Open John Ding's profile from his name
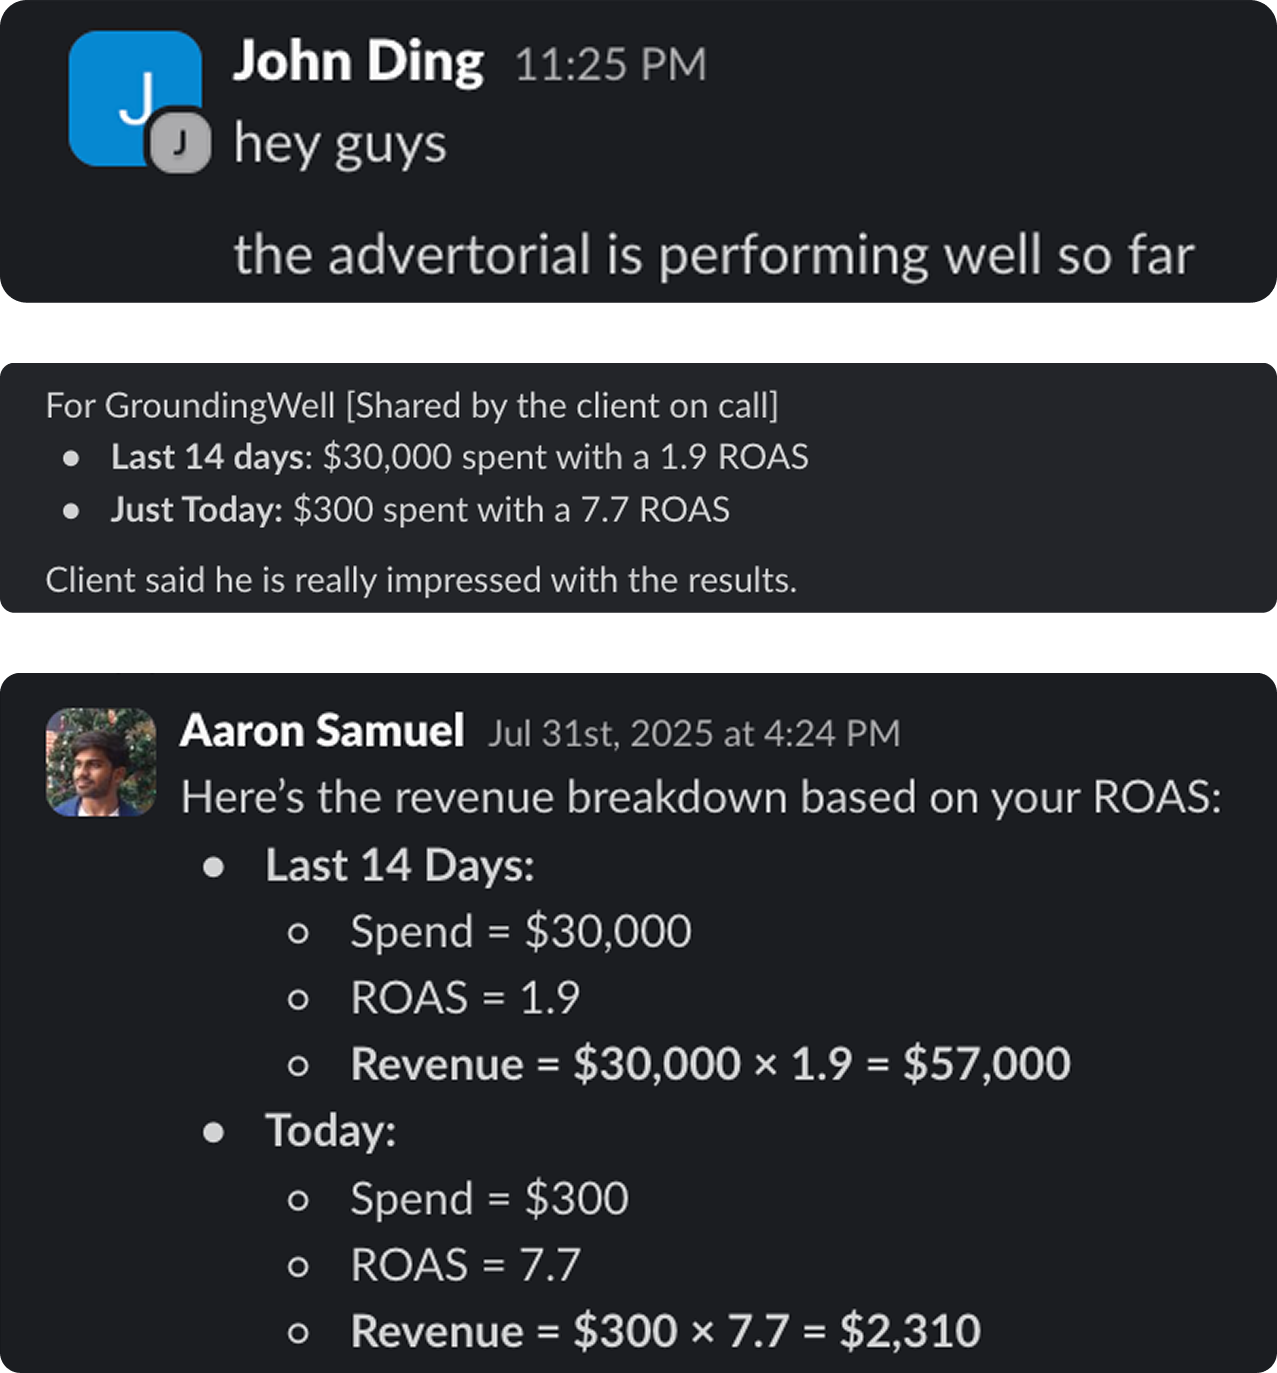The image size is (1277, 1373). (x=358, y=62)
